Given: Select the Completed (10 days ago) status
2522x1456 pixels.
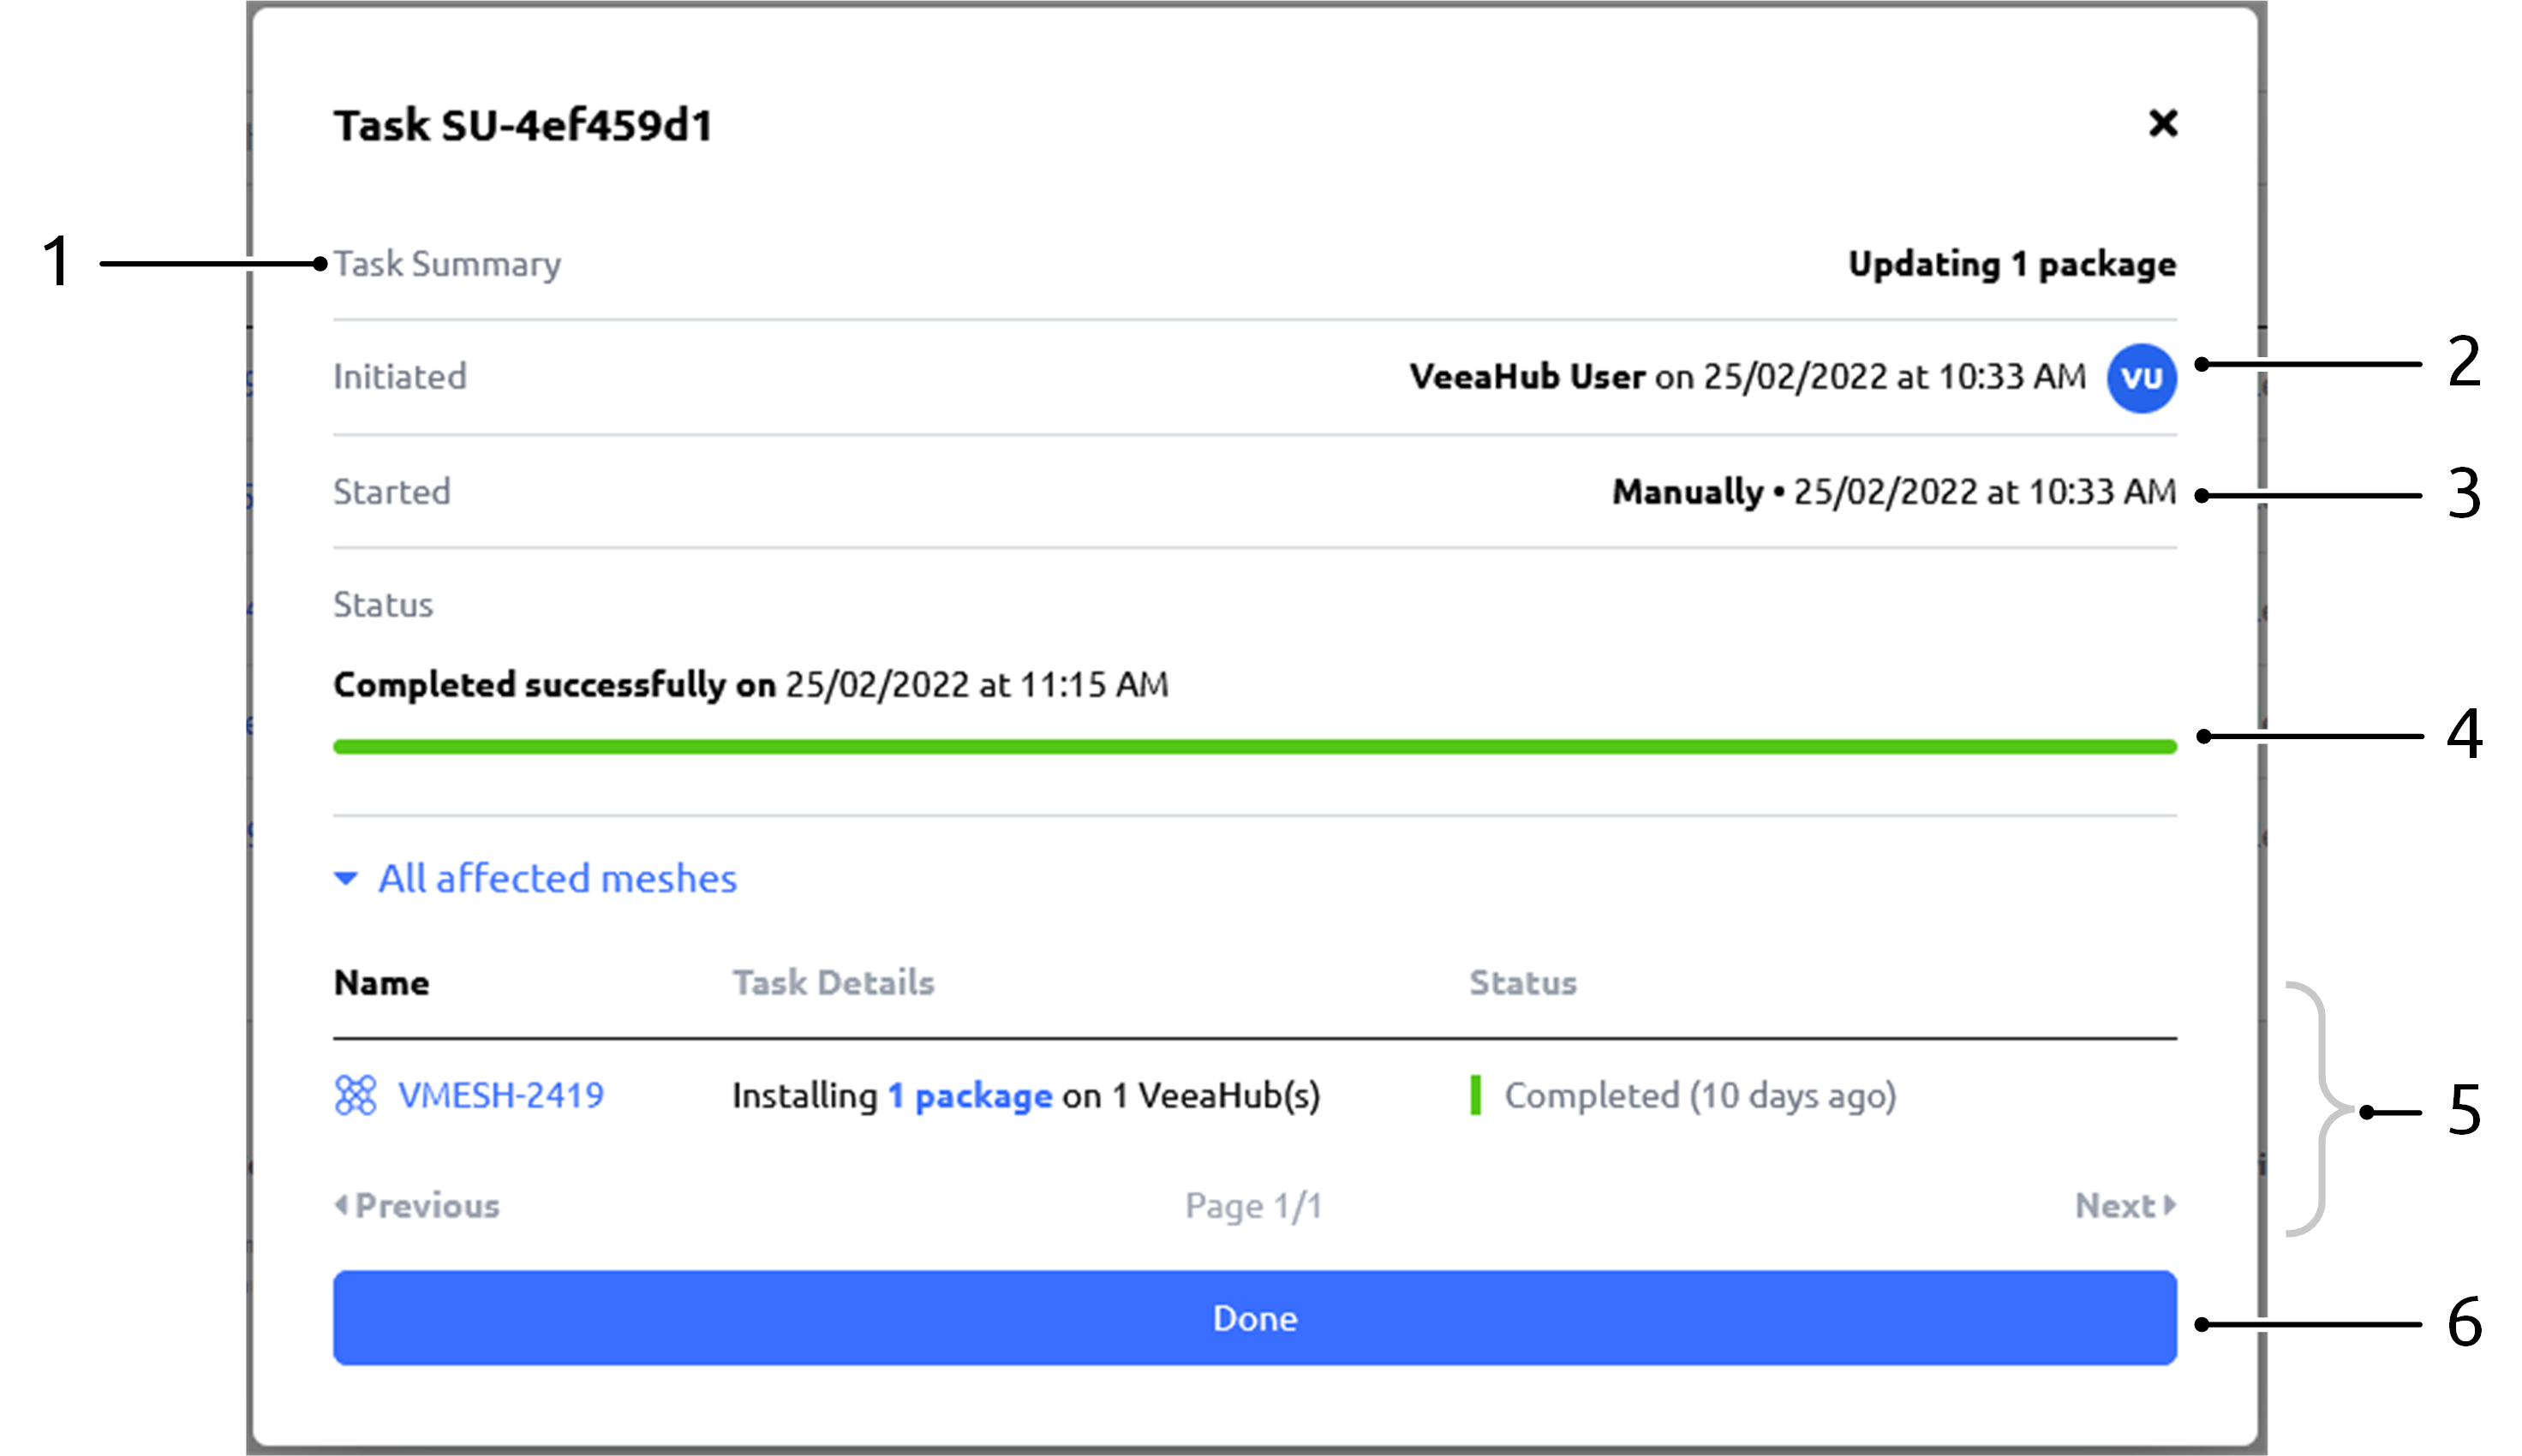Looking at the screenshot, I should click(x=1684, y=1096).
